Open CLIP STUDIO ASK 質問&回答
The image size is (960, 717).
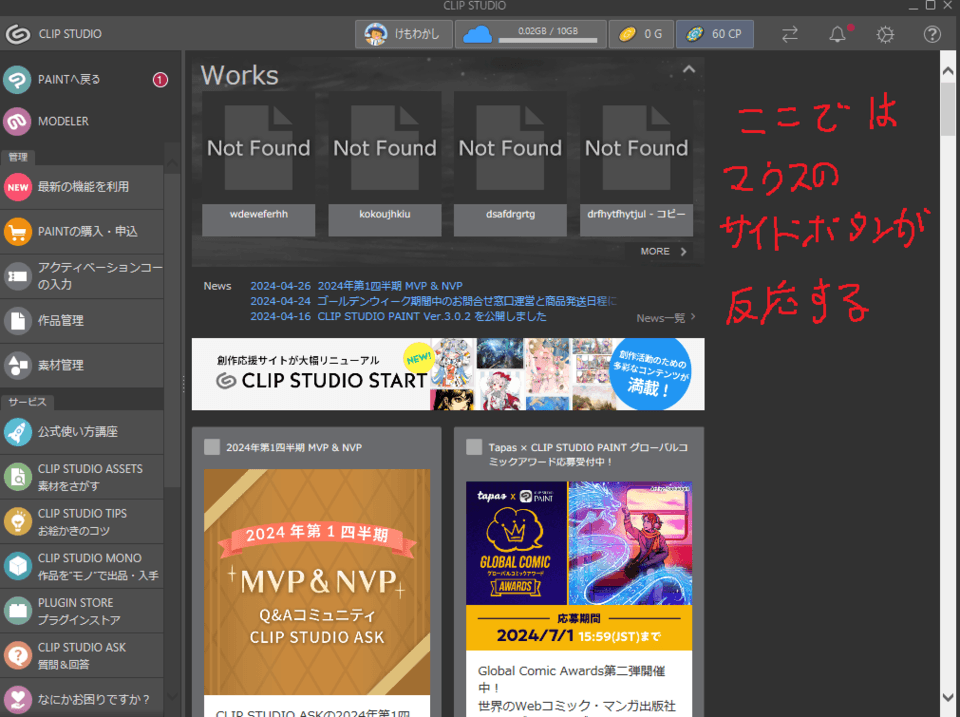82,656
